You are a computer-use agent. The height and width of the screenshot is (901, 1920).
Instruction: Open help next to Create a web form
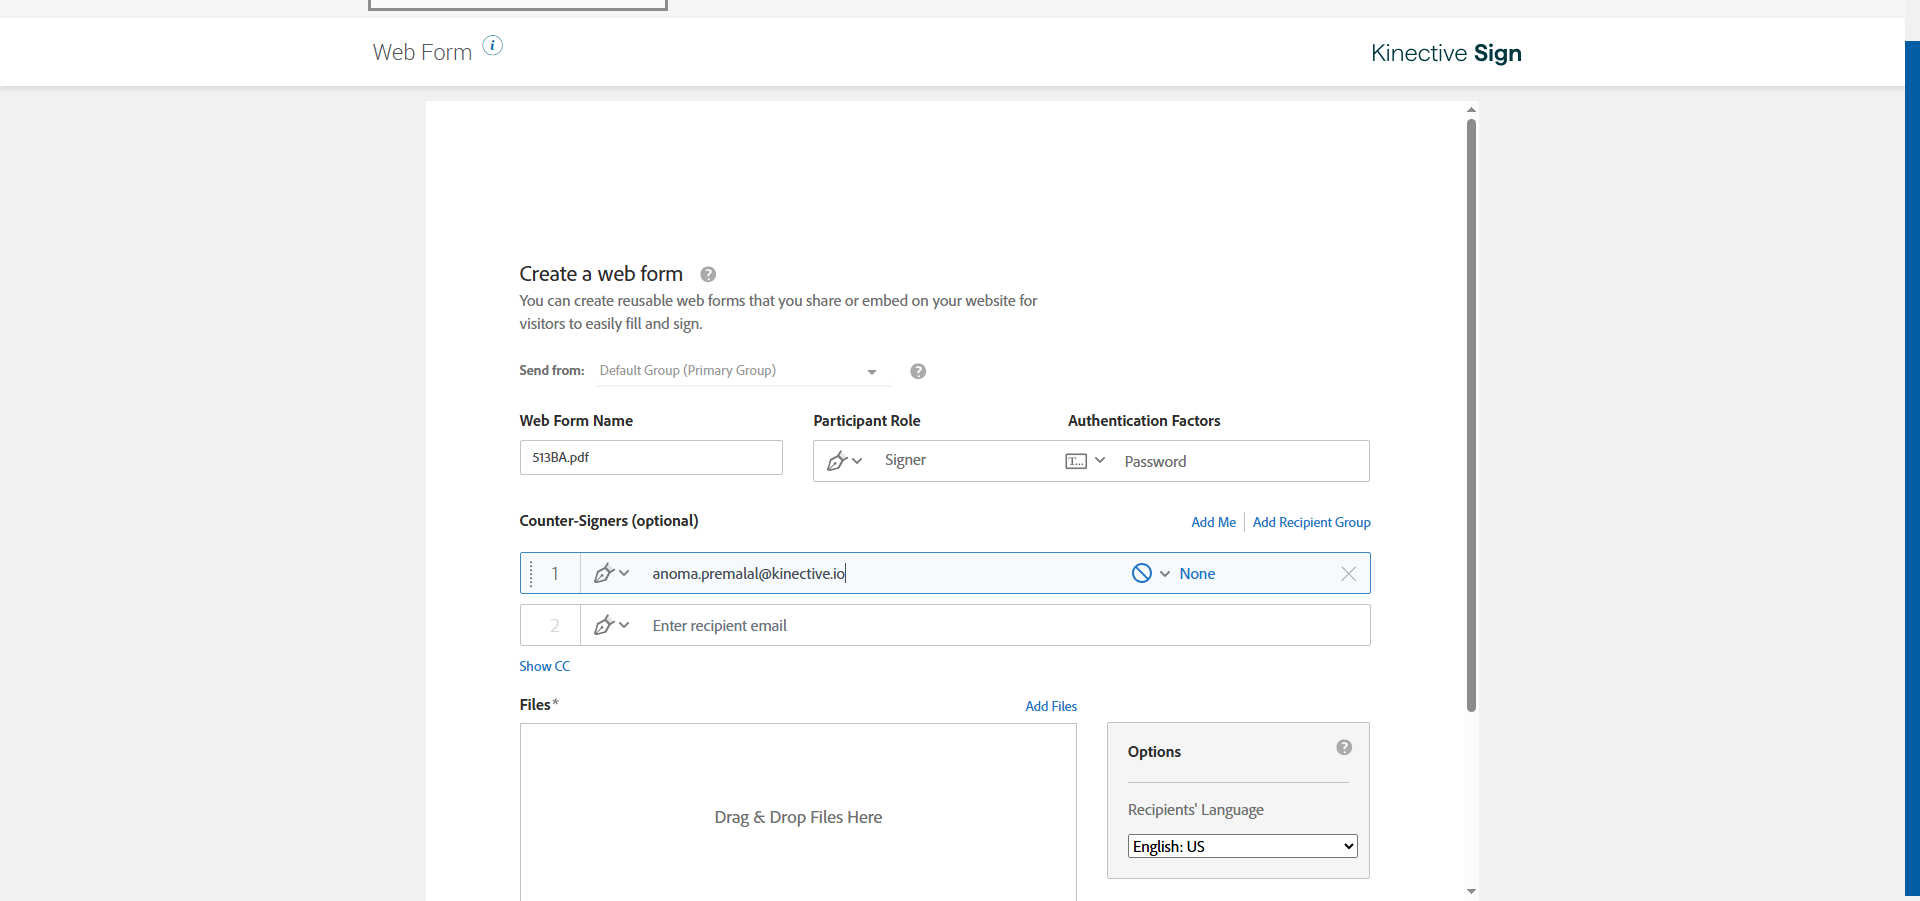click(708, 274)
